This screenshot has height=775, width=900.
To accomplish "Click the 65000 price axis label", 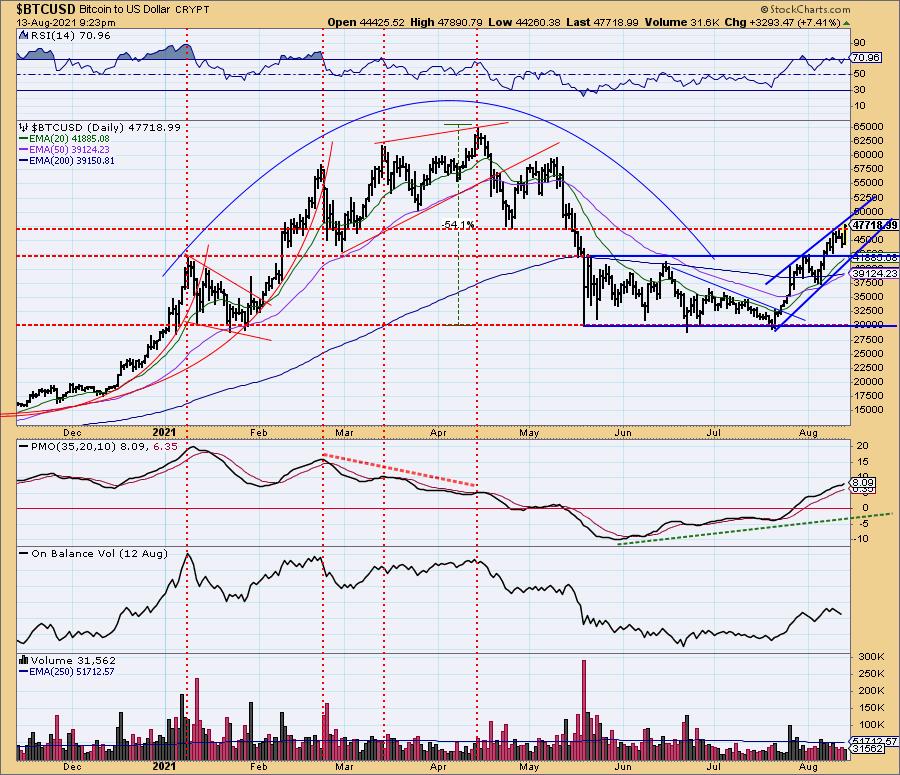I will (x=868, y=126).
